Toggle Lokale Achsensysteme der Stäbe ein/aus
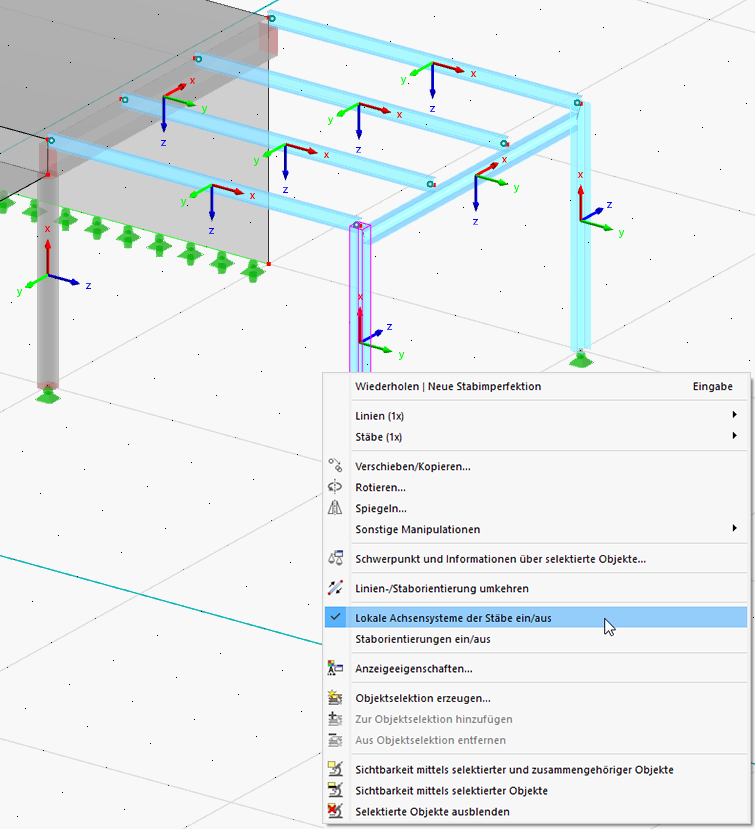The height and width of the screenshot is (829, 755). (453, 618)
